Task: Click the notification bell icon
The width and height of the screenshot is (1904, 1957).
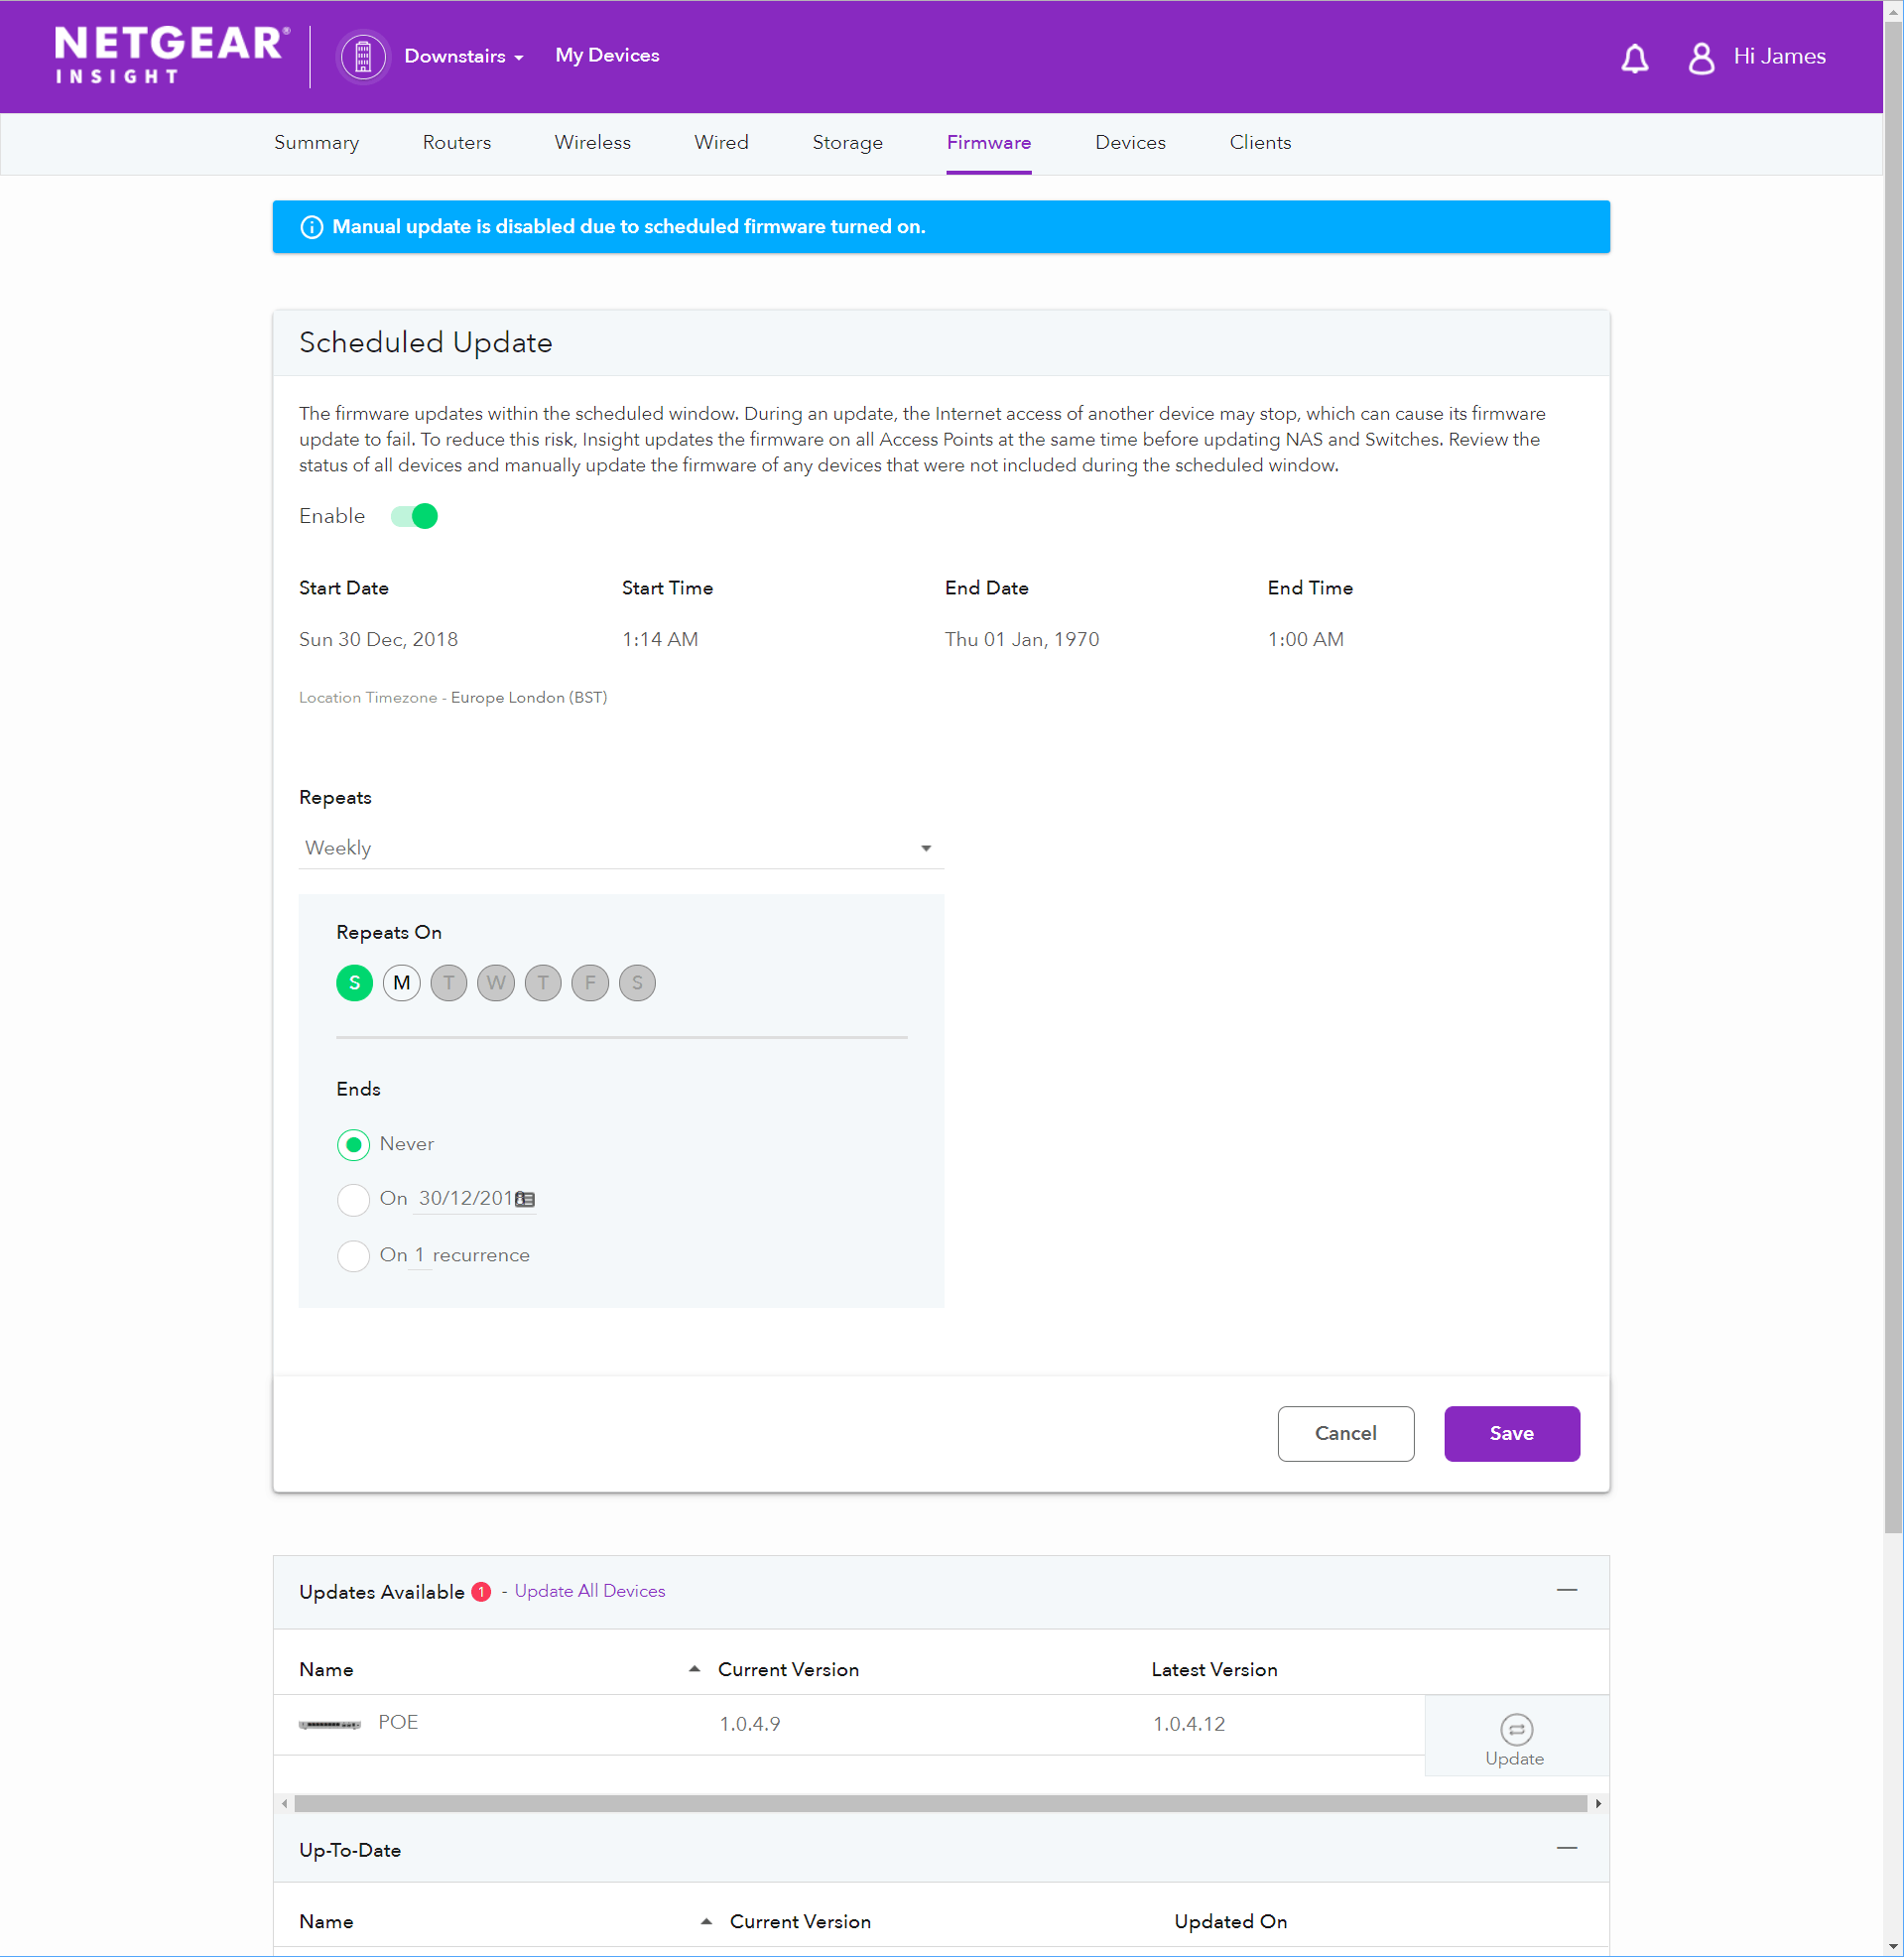Action: [x=1634, y=58]
